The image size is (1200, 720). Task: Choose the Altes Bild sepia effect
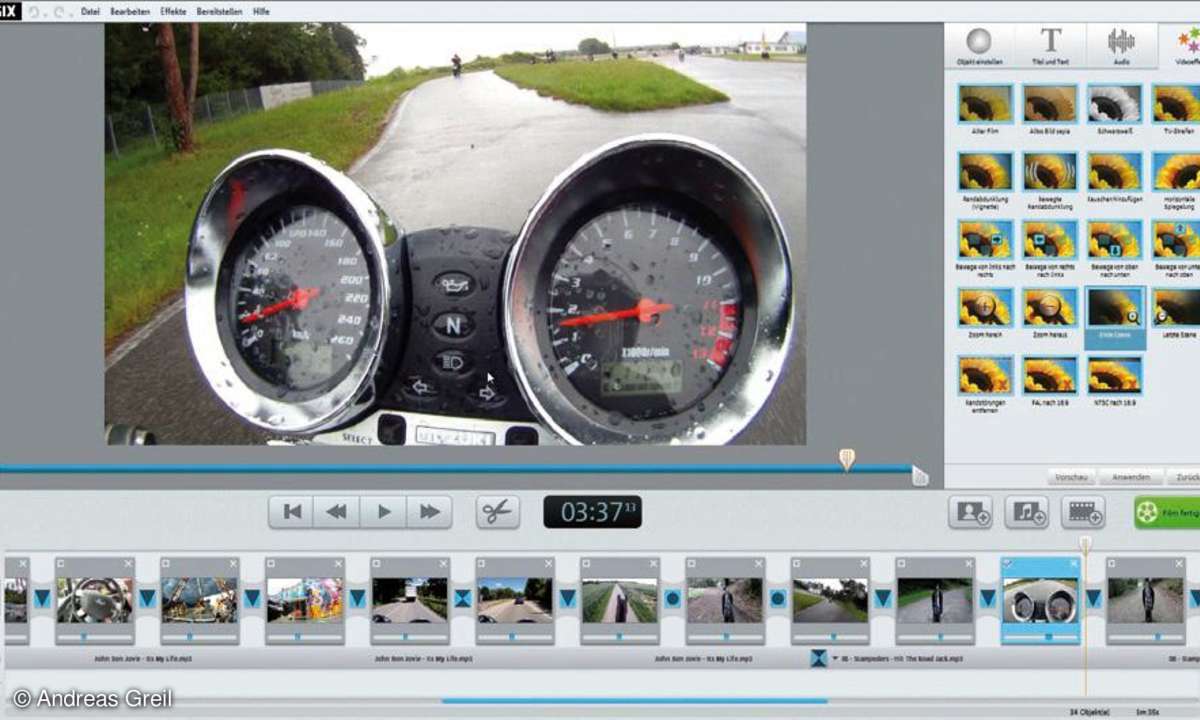coord(1050,104)
